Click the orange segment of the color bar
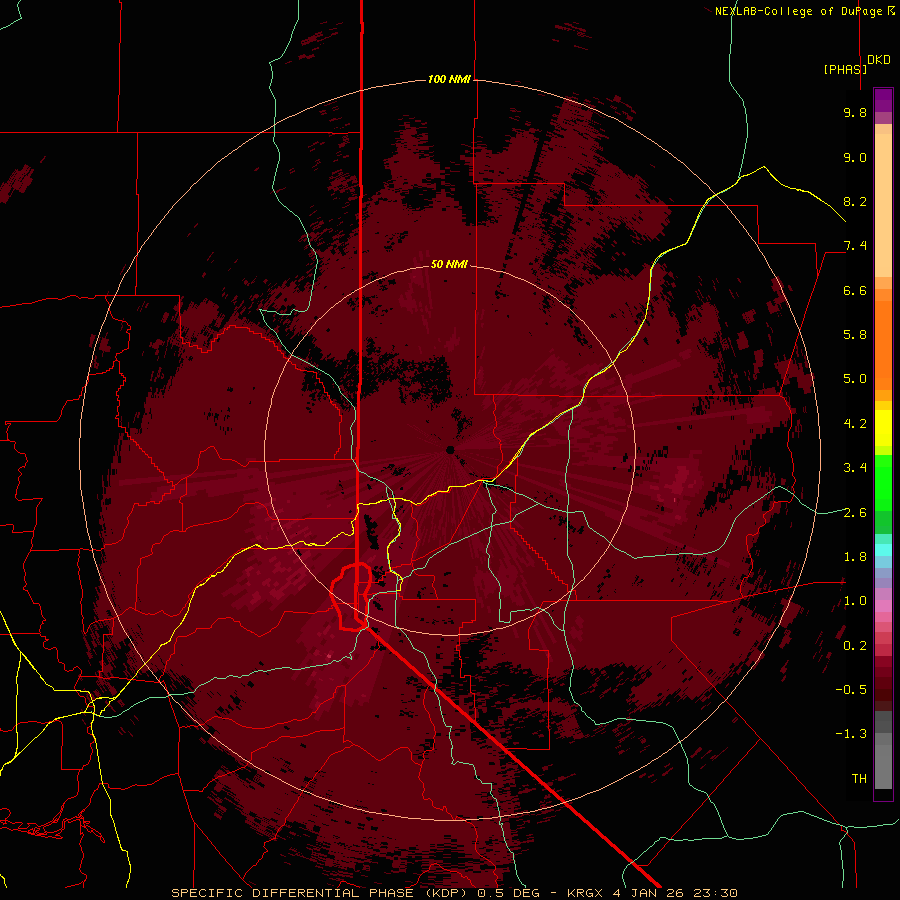Image resolution: width=900 pixels, height=900 pixels. coord(883,344)
